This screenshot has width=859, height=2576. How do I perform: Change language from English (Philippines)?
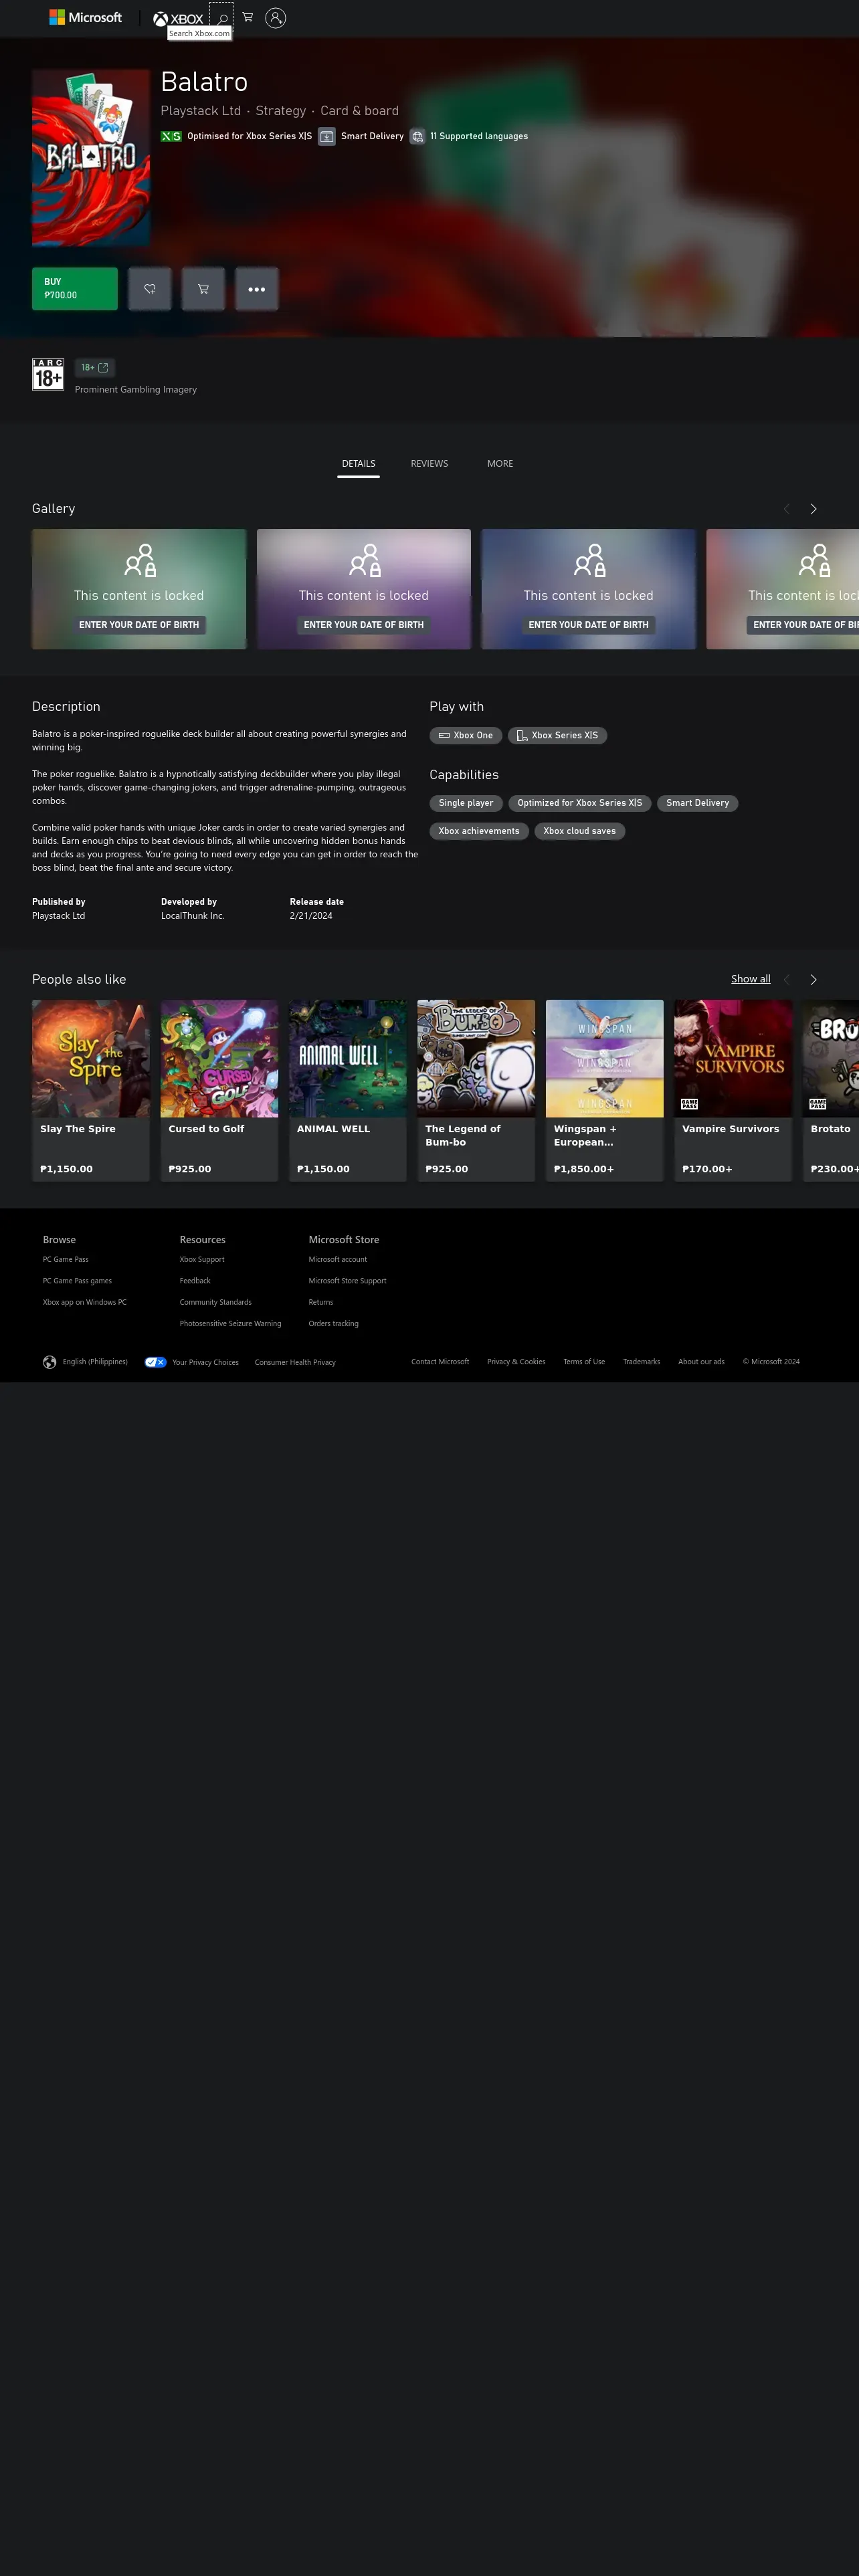click(95, 1362)
